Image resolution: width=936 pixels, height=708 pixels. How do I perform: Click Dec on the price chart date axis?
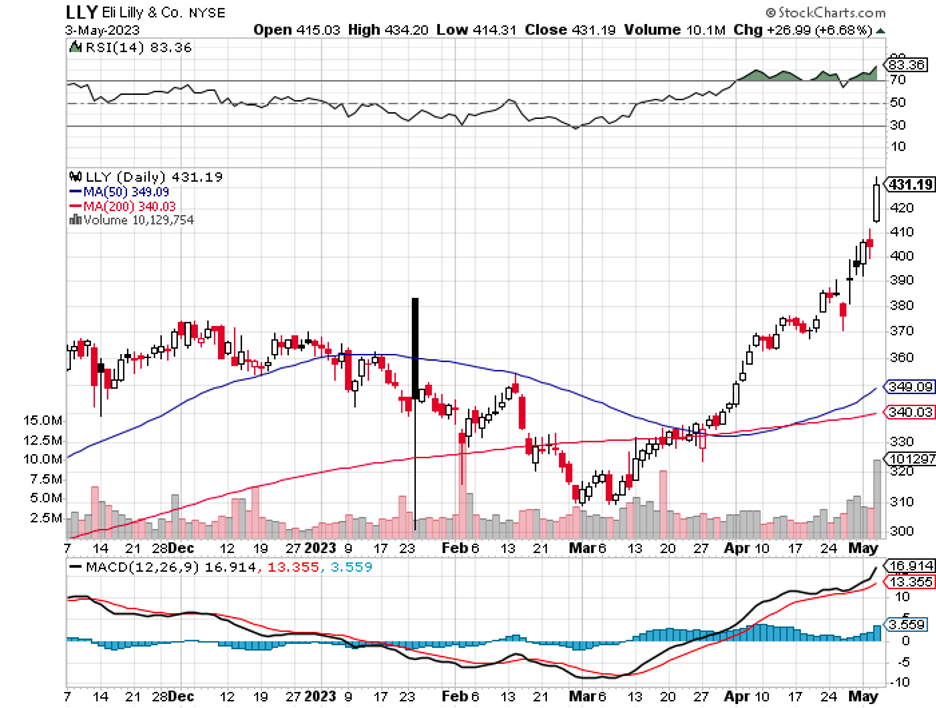point(181,548)
